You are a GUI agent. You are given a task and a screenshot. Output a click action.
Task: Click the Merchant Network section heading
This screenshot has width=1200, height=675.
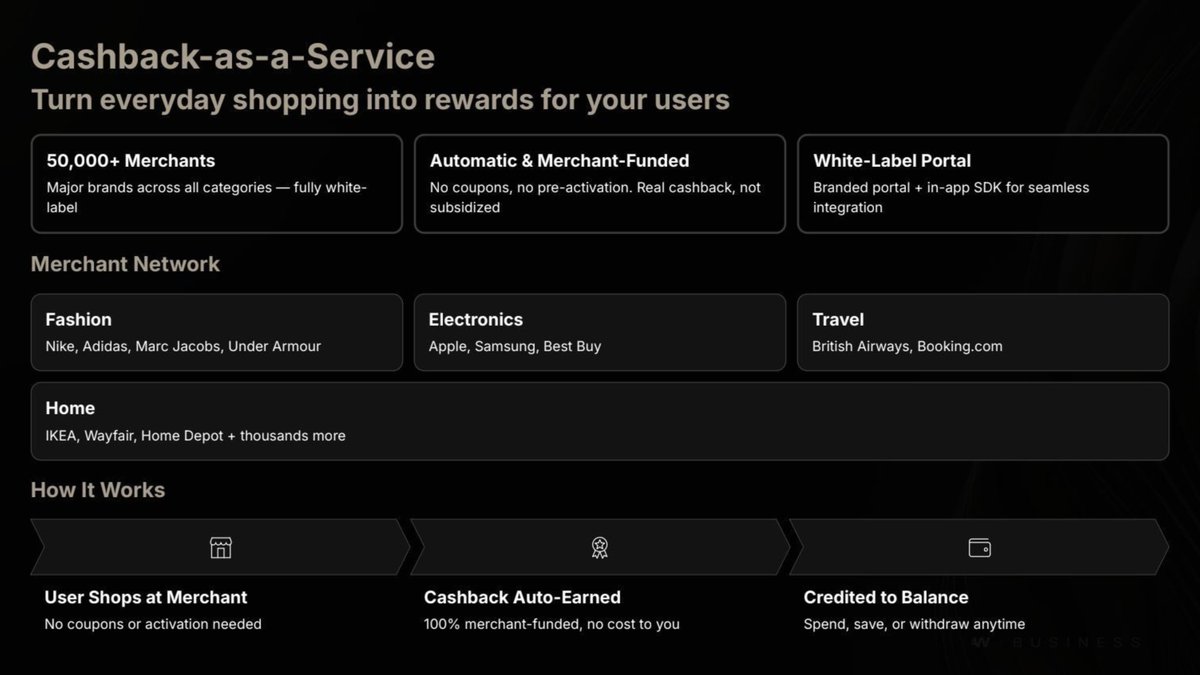125,264
